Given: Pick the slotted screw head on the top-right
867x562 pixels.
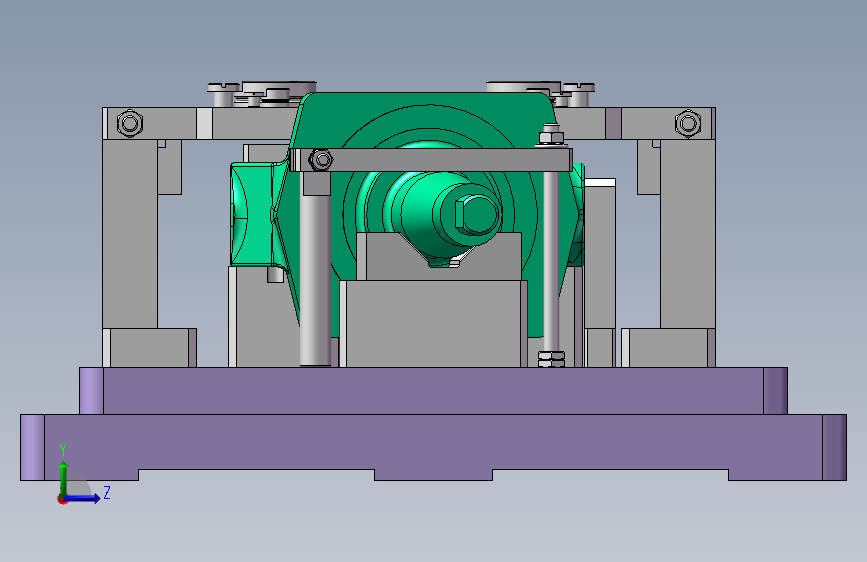Looking at the screenshot, I should pos(578,87).
